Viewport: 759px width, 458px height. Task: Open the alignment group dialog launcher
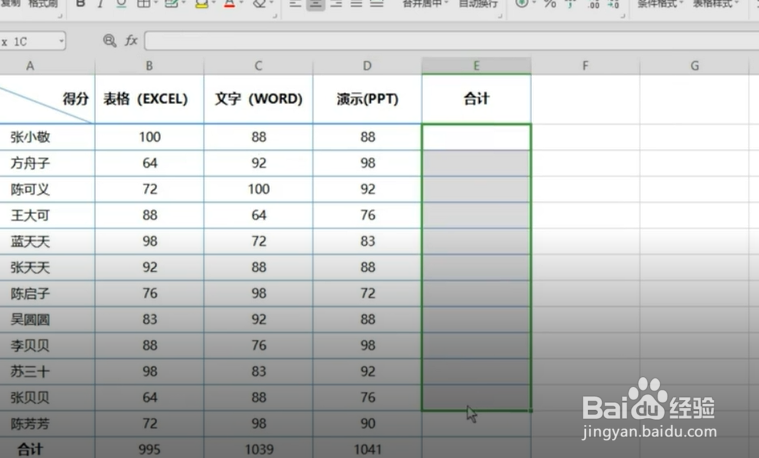click(x=500, y=16)
